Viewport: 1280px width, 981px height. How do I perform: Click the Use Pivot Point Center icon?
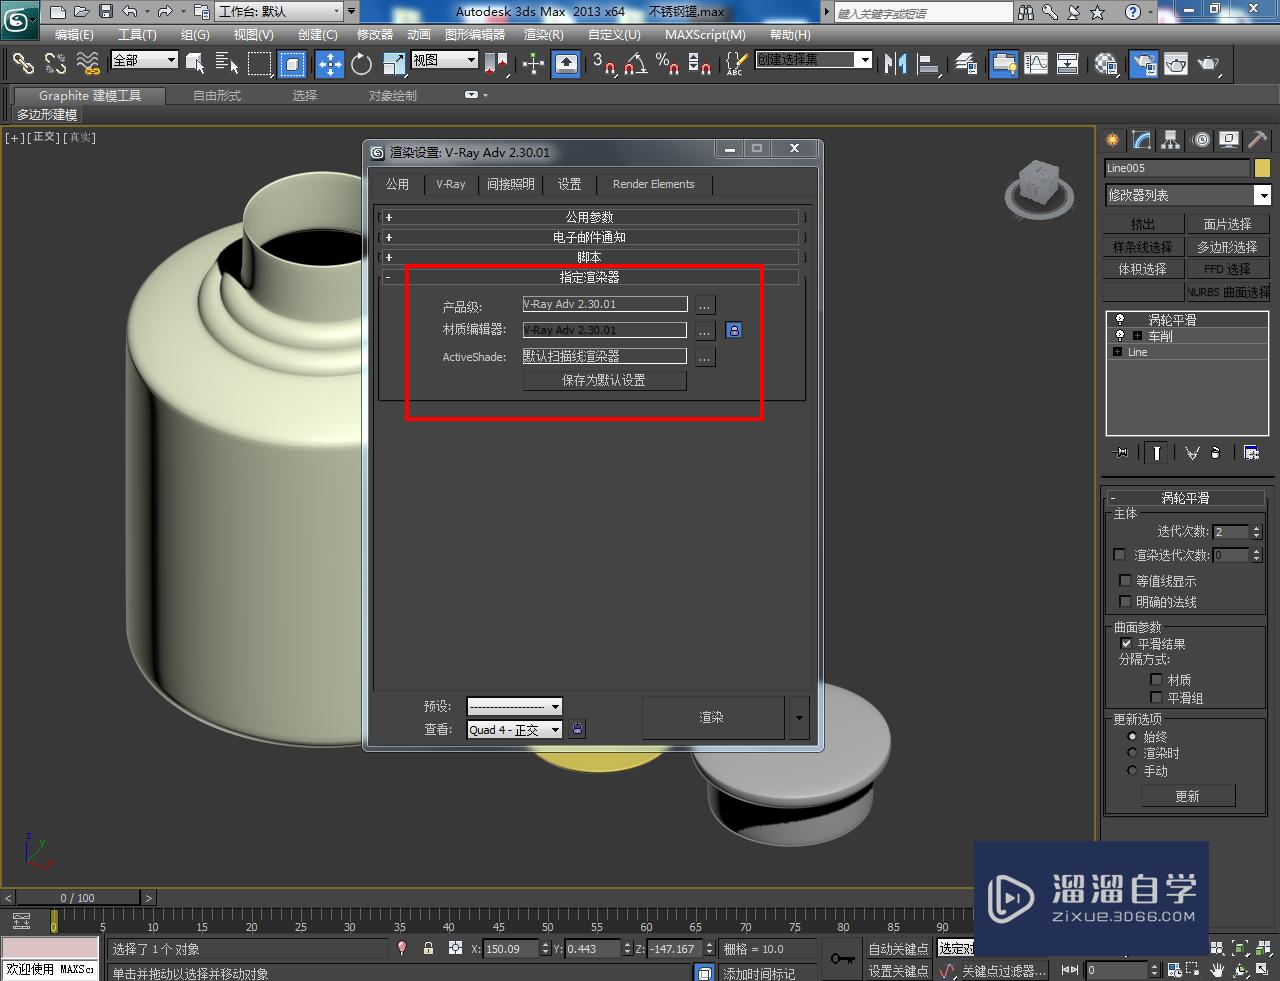pyautogui.click(x=495, y=64)
